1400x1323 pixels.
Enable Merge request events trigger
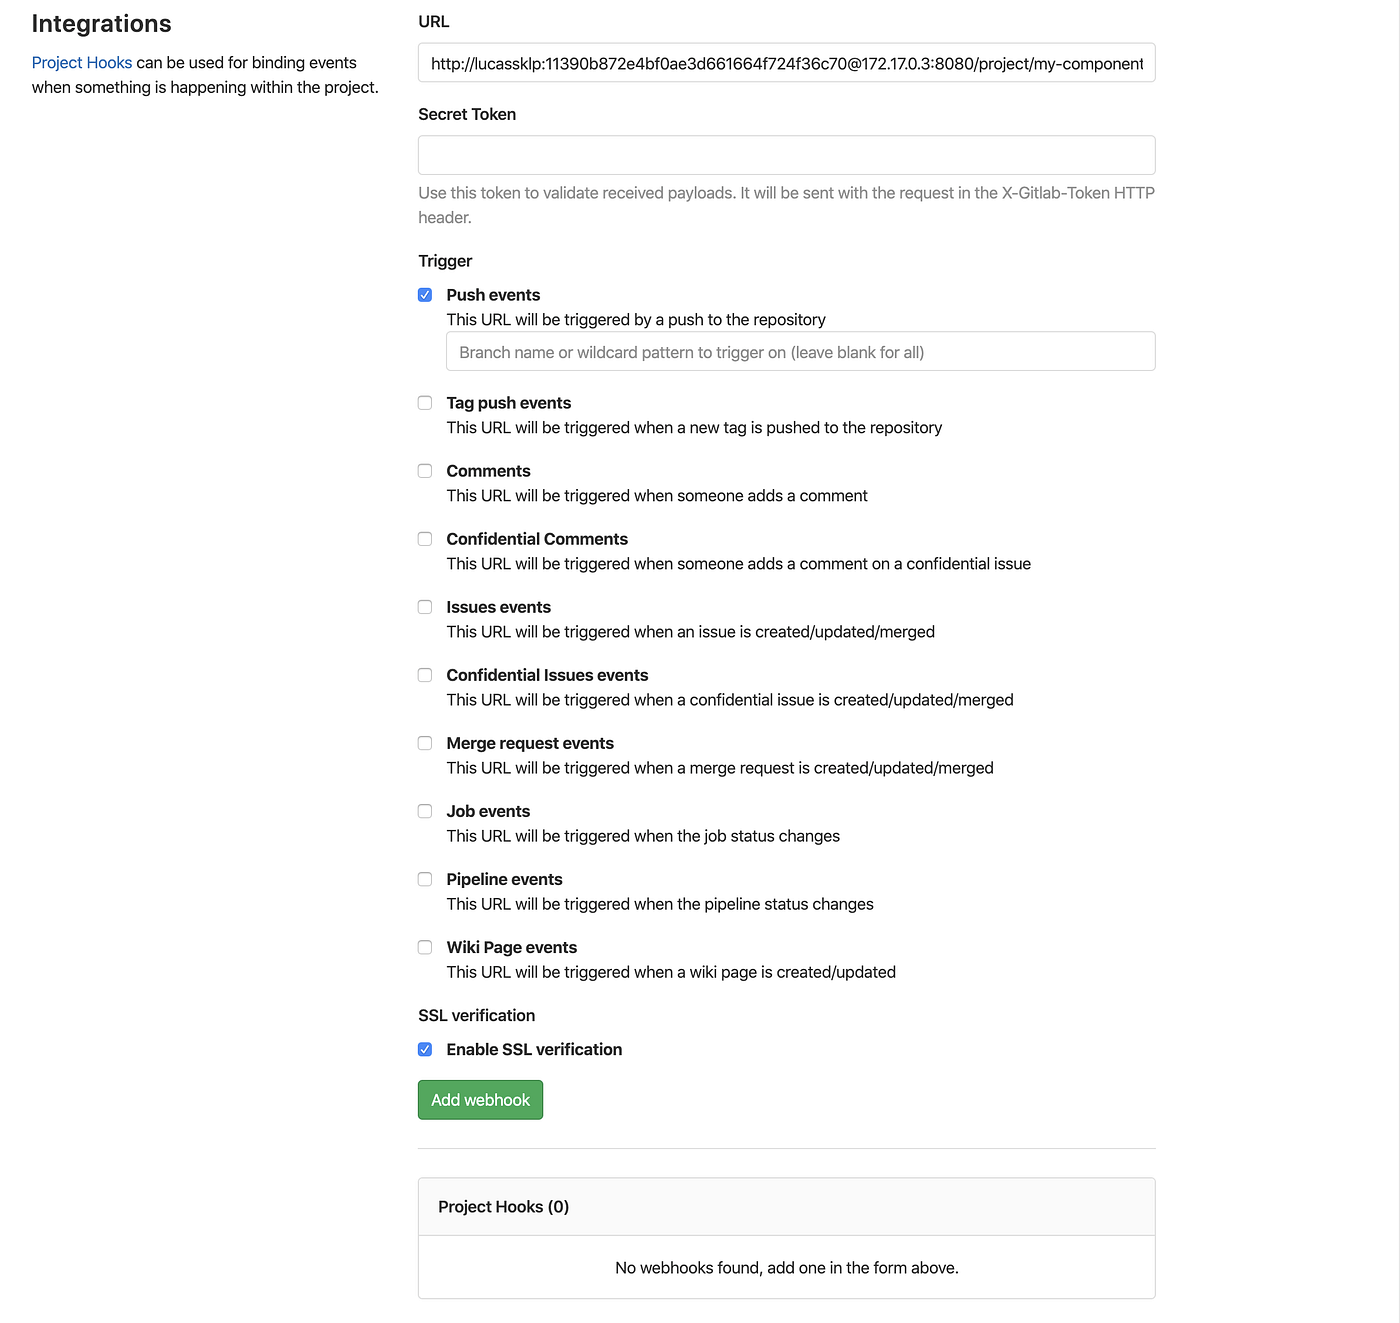coord(425,743)
